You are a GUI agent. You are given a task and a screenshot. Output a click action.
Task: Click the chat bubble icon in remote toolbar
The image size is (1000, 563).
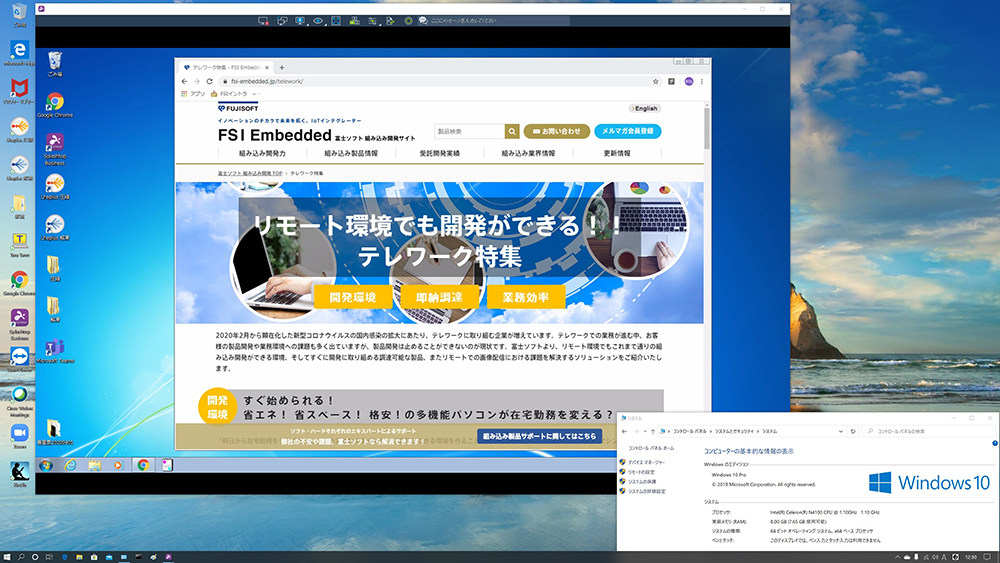click(x=422, y=21)
